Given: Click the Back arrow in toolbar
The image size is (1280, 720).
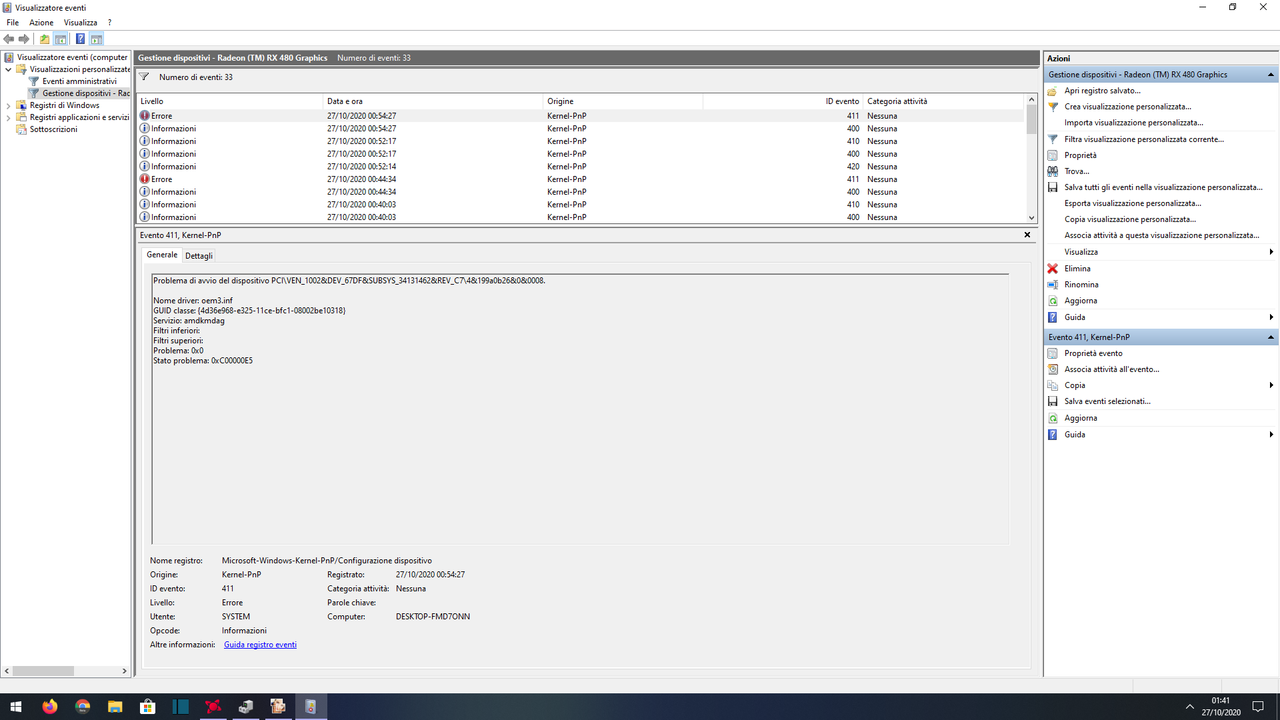Looking at the screenshot, I should point(9,39).
